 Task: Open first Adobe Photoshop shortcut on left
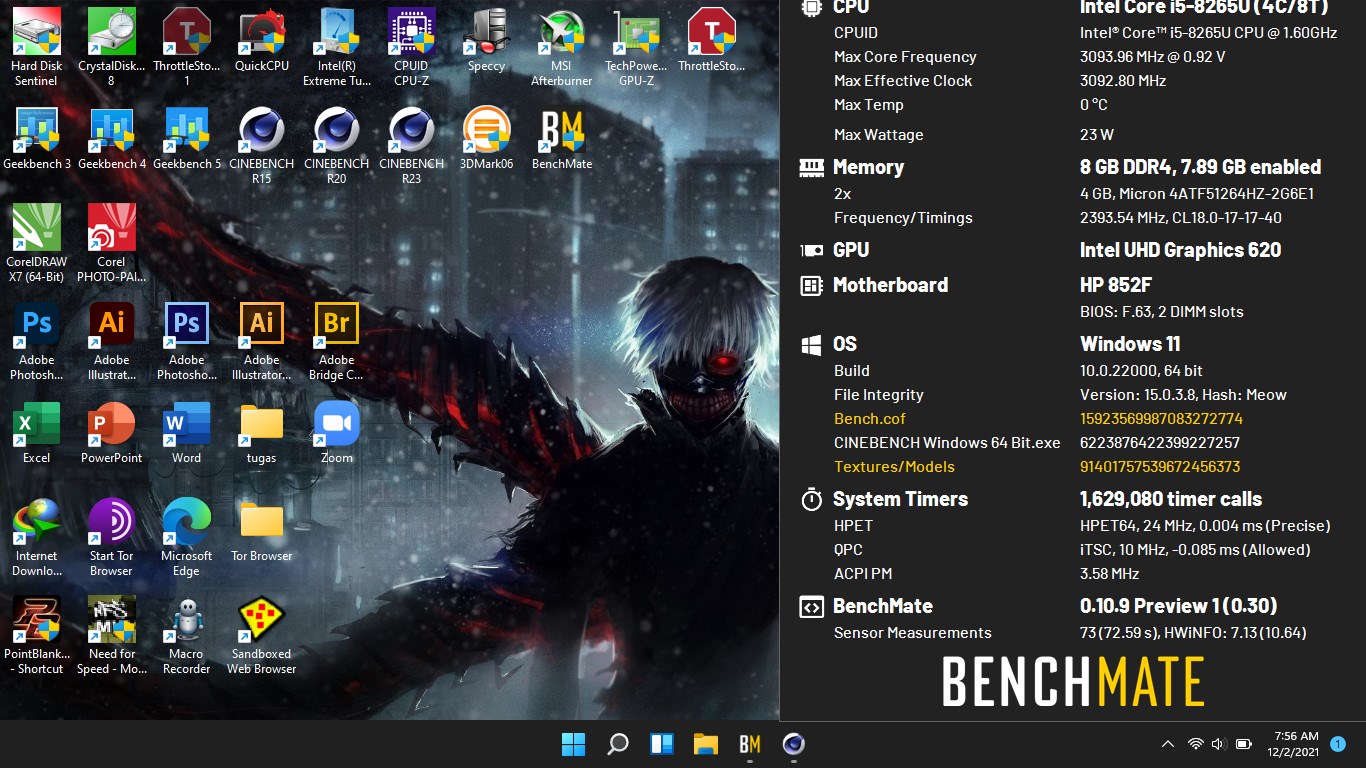(37, 341)
